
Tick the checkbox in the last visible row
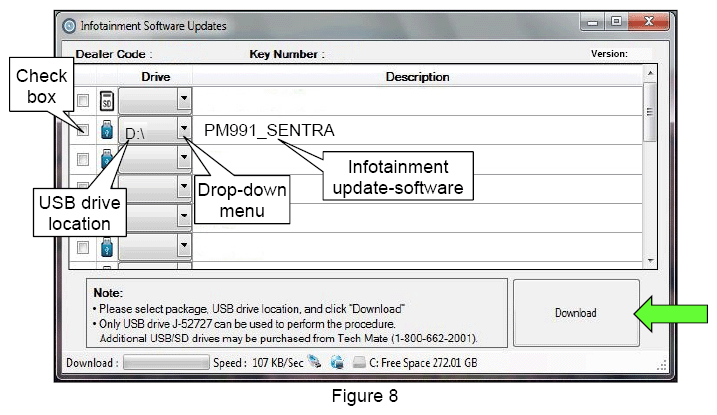[83, 246]
